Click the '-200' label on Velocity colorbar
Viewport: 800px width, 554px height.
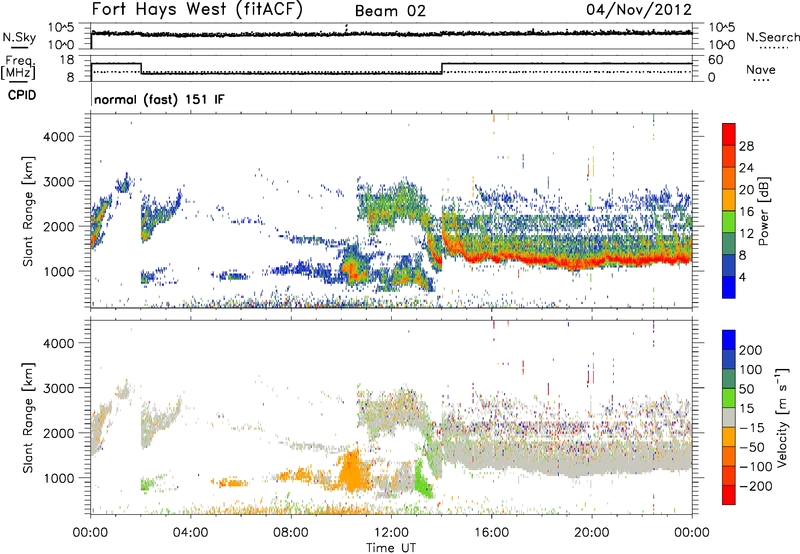756,486
